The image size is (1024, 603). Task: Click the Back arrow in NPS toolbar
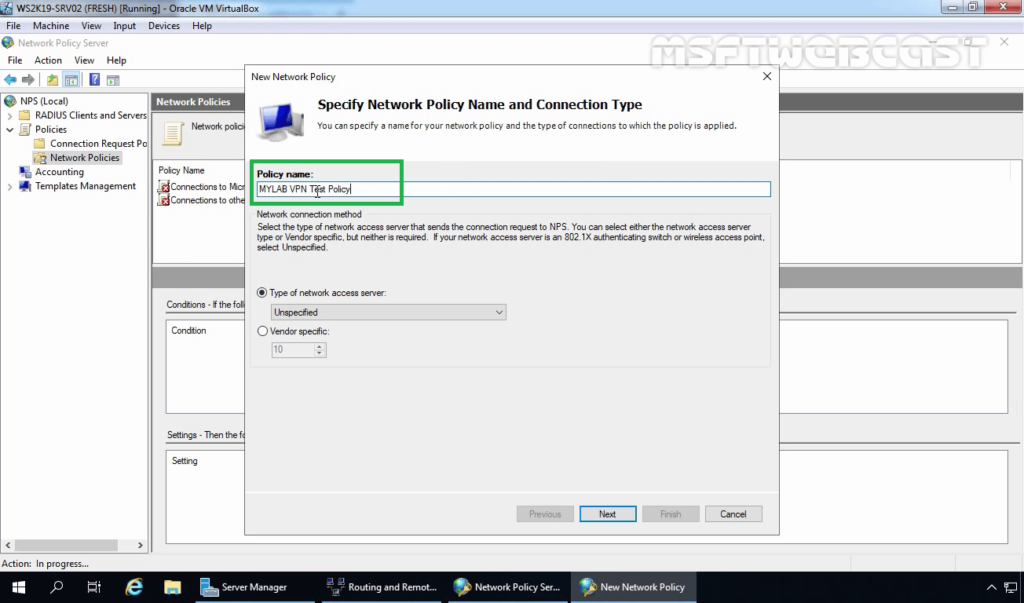(x=10, y=80)
